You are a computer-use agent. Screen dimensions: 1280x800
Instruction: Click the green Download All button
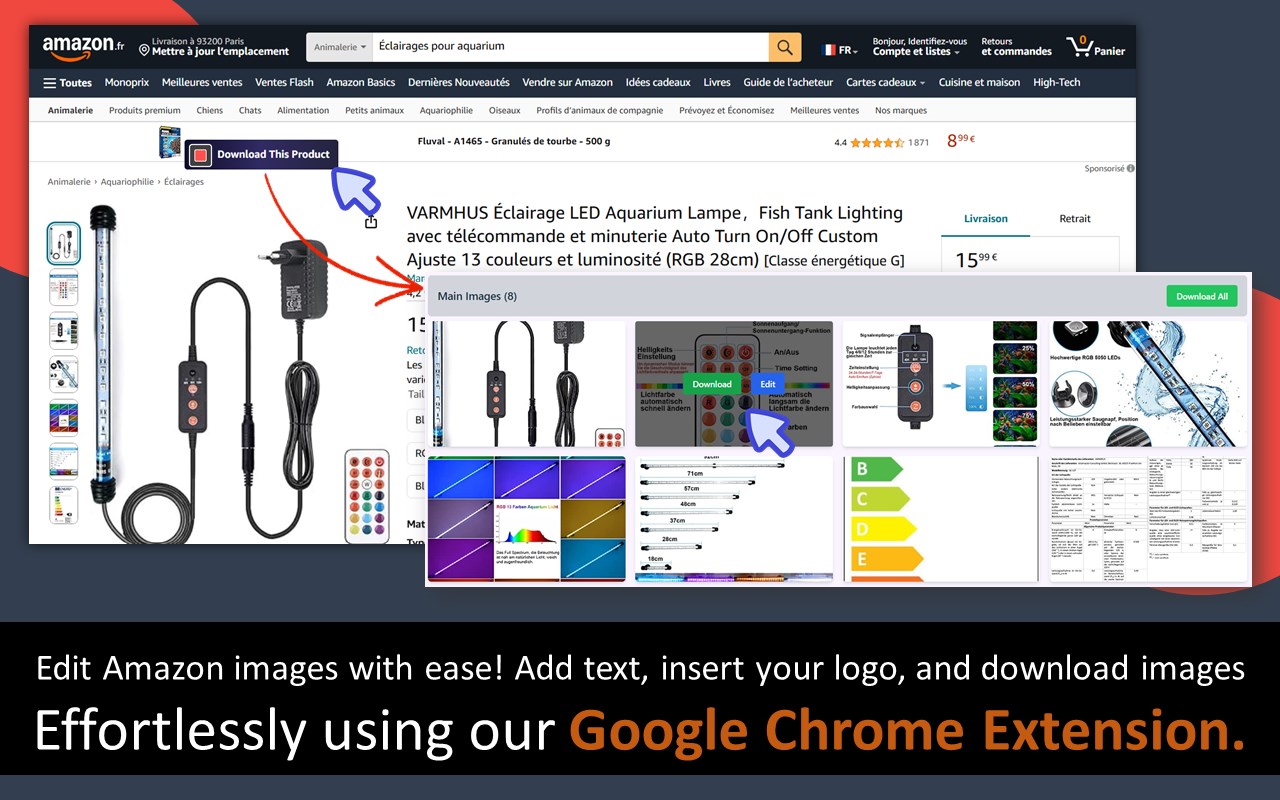pyautogui.click(x=1201, y=296)
